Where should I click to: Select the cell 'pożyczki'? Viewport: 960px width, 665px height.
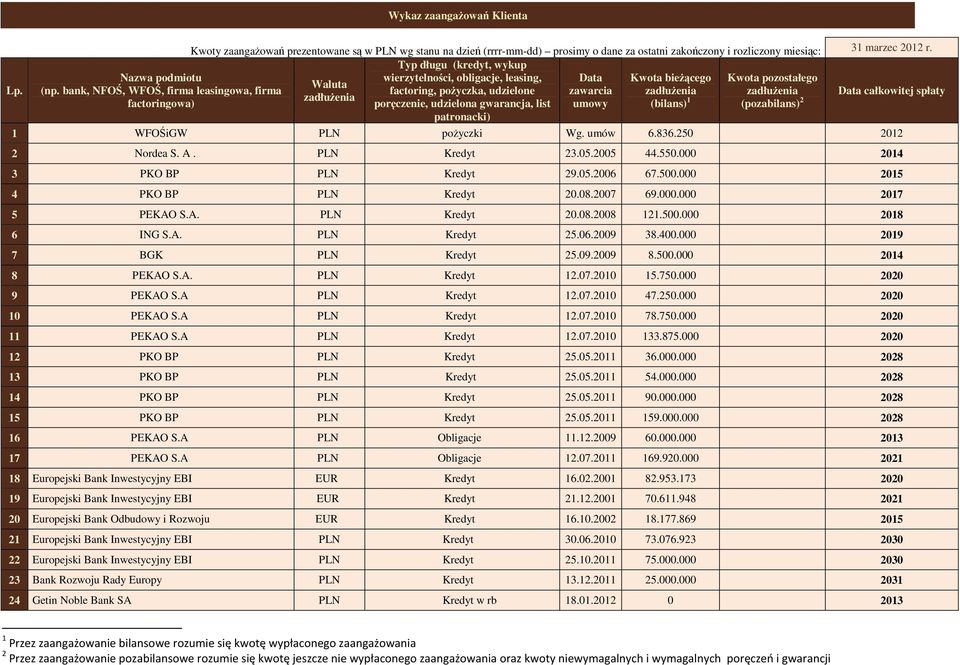[462, 133]
